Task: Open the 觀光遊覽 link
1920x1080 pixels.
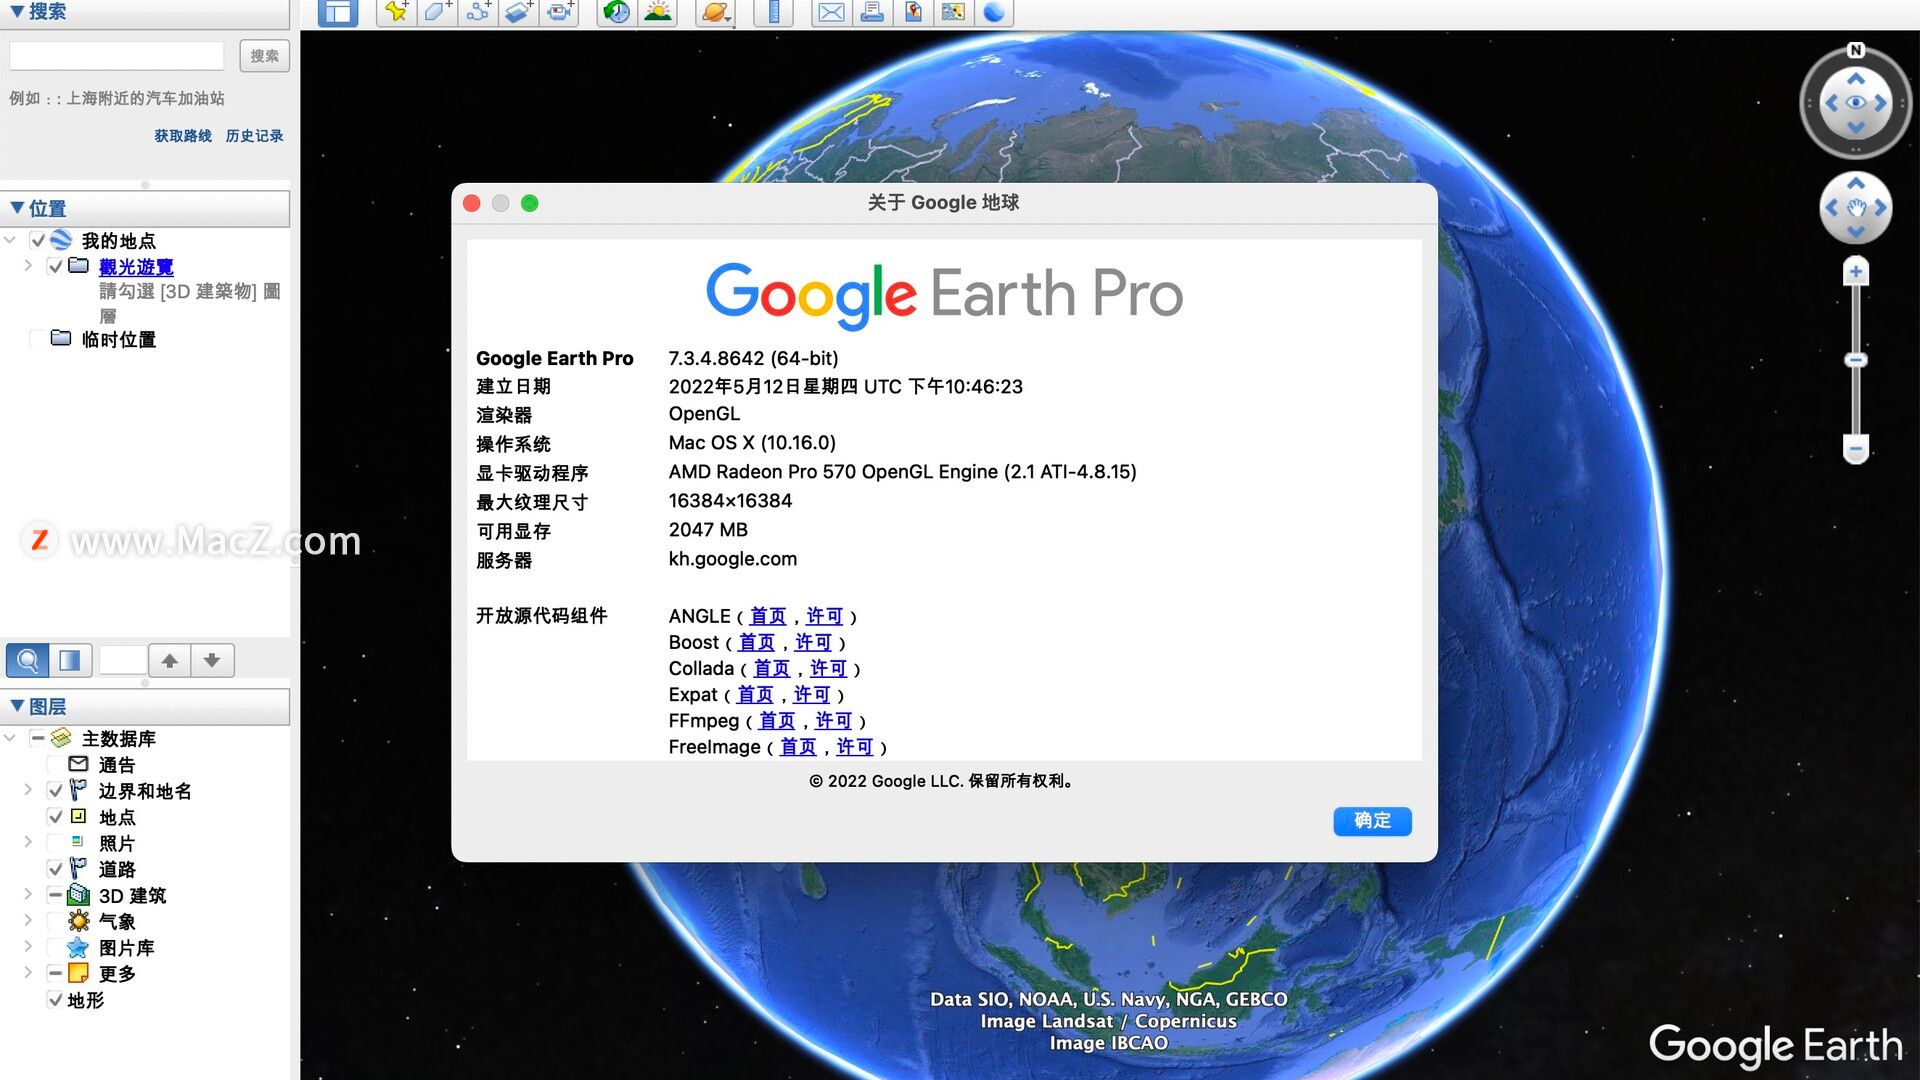Action: [136, 267]
